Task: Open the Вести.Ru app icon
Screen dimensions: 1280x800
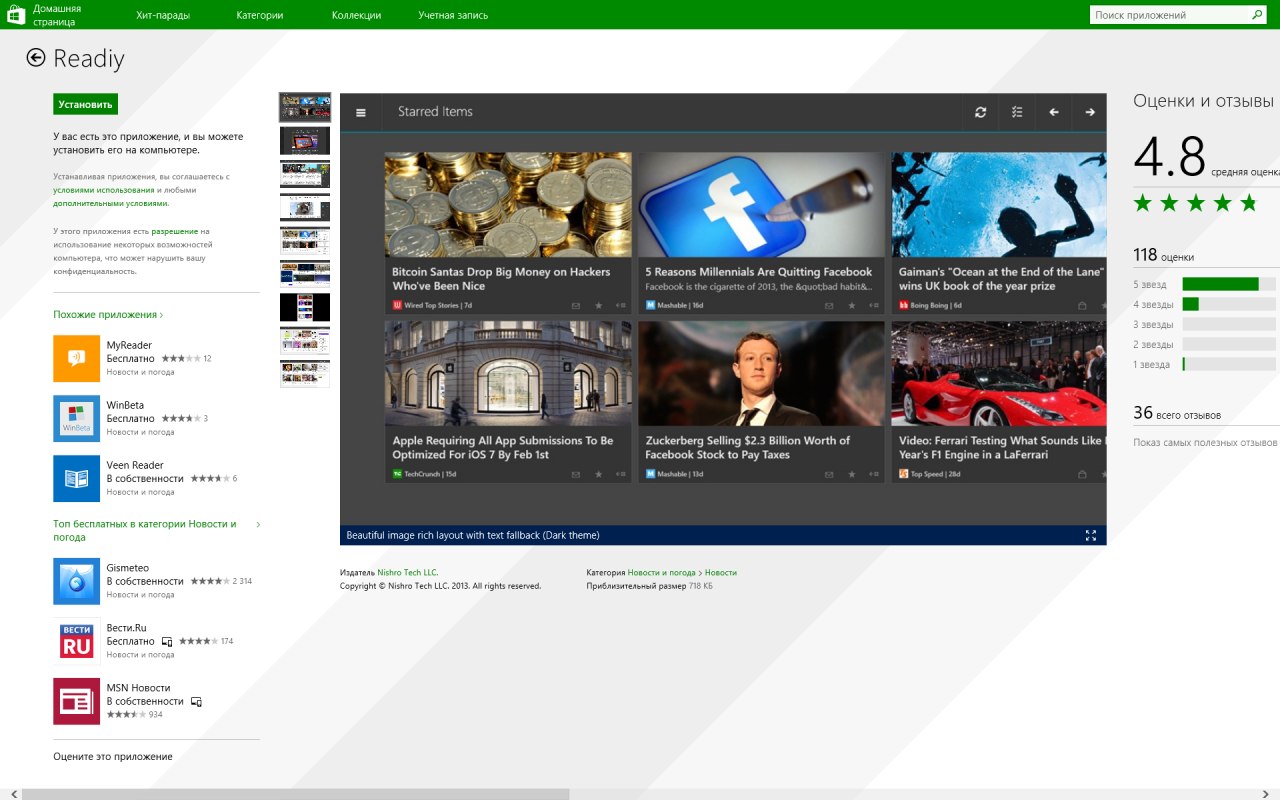Action: tap(76, 641)
